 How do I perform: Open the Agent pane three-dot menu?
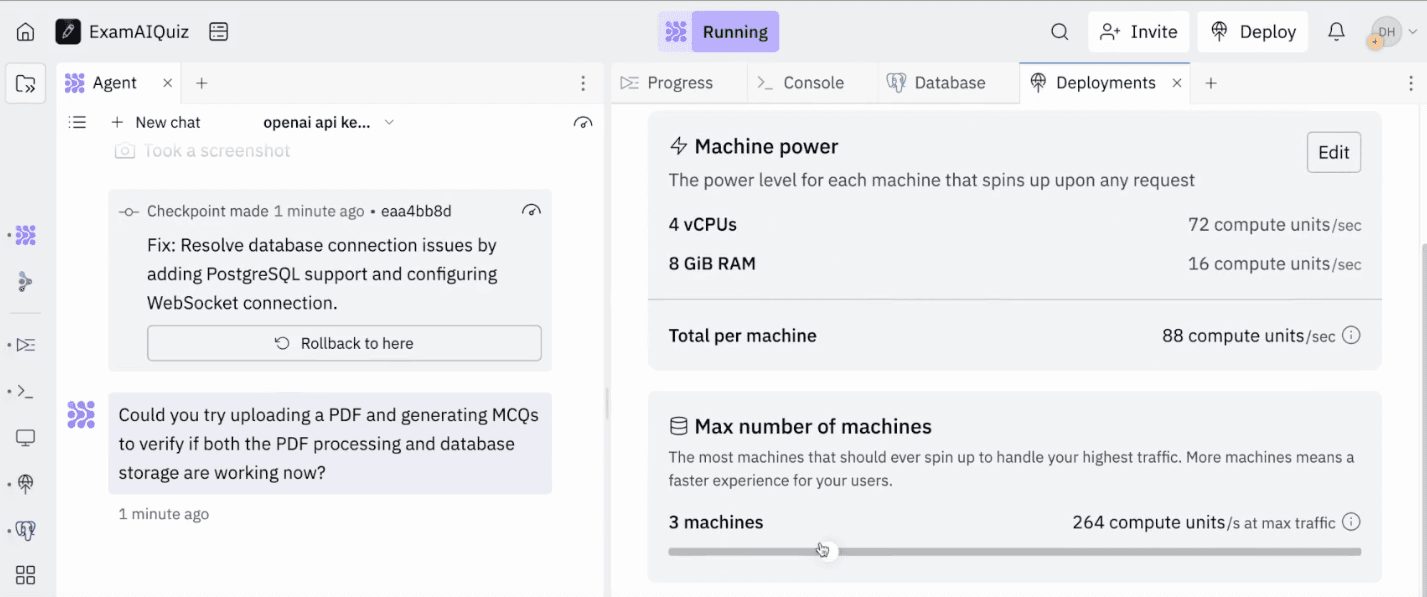[x=584, y=84]
